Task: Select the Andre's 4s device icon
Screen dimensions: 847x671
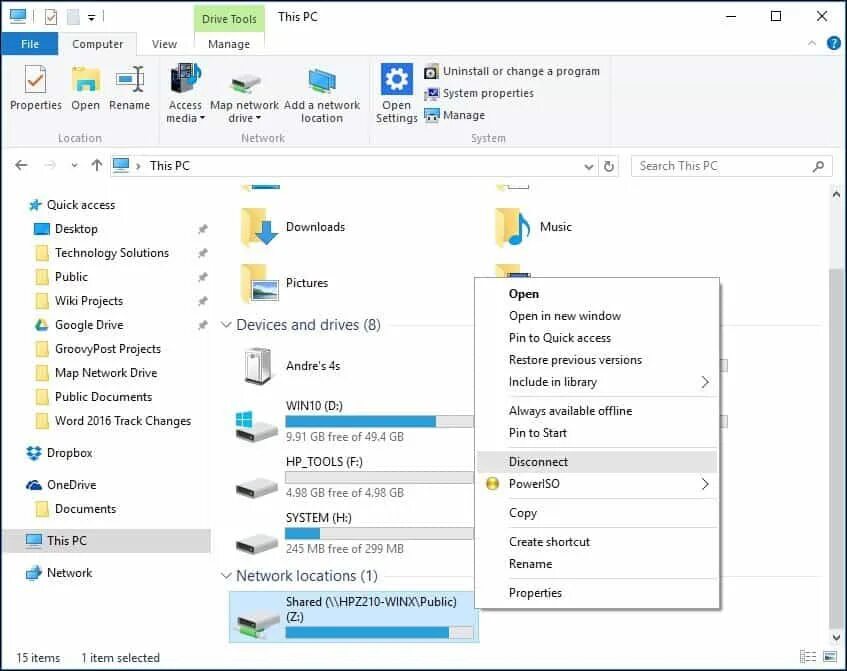Action: point(257,366)
